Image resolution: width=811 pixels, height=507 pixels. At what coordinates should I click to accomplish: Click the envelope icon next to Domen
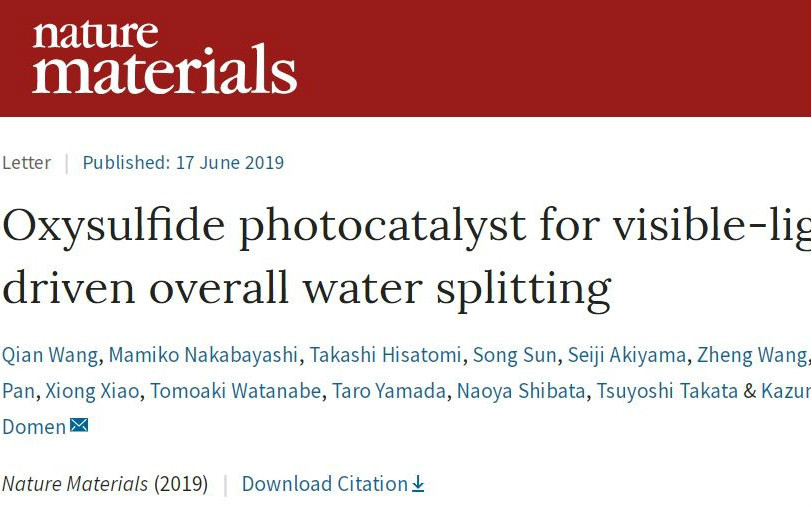click(79, 425)
